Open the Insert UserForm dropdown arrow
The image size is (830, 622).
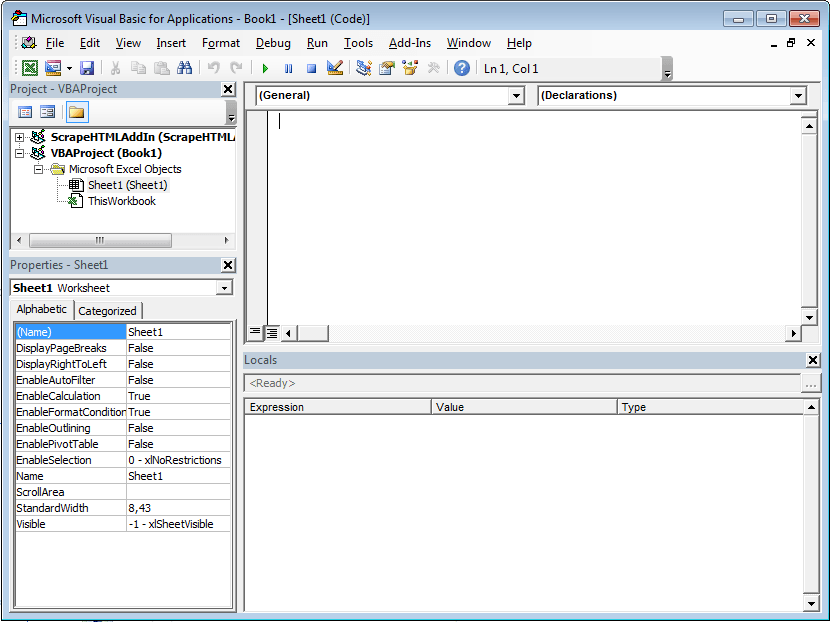pos(69,68)
